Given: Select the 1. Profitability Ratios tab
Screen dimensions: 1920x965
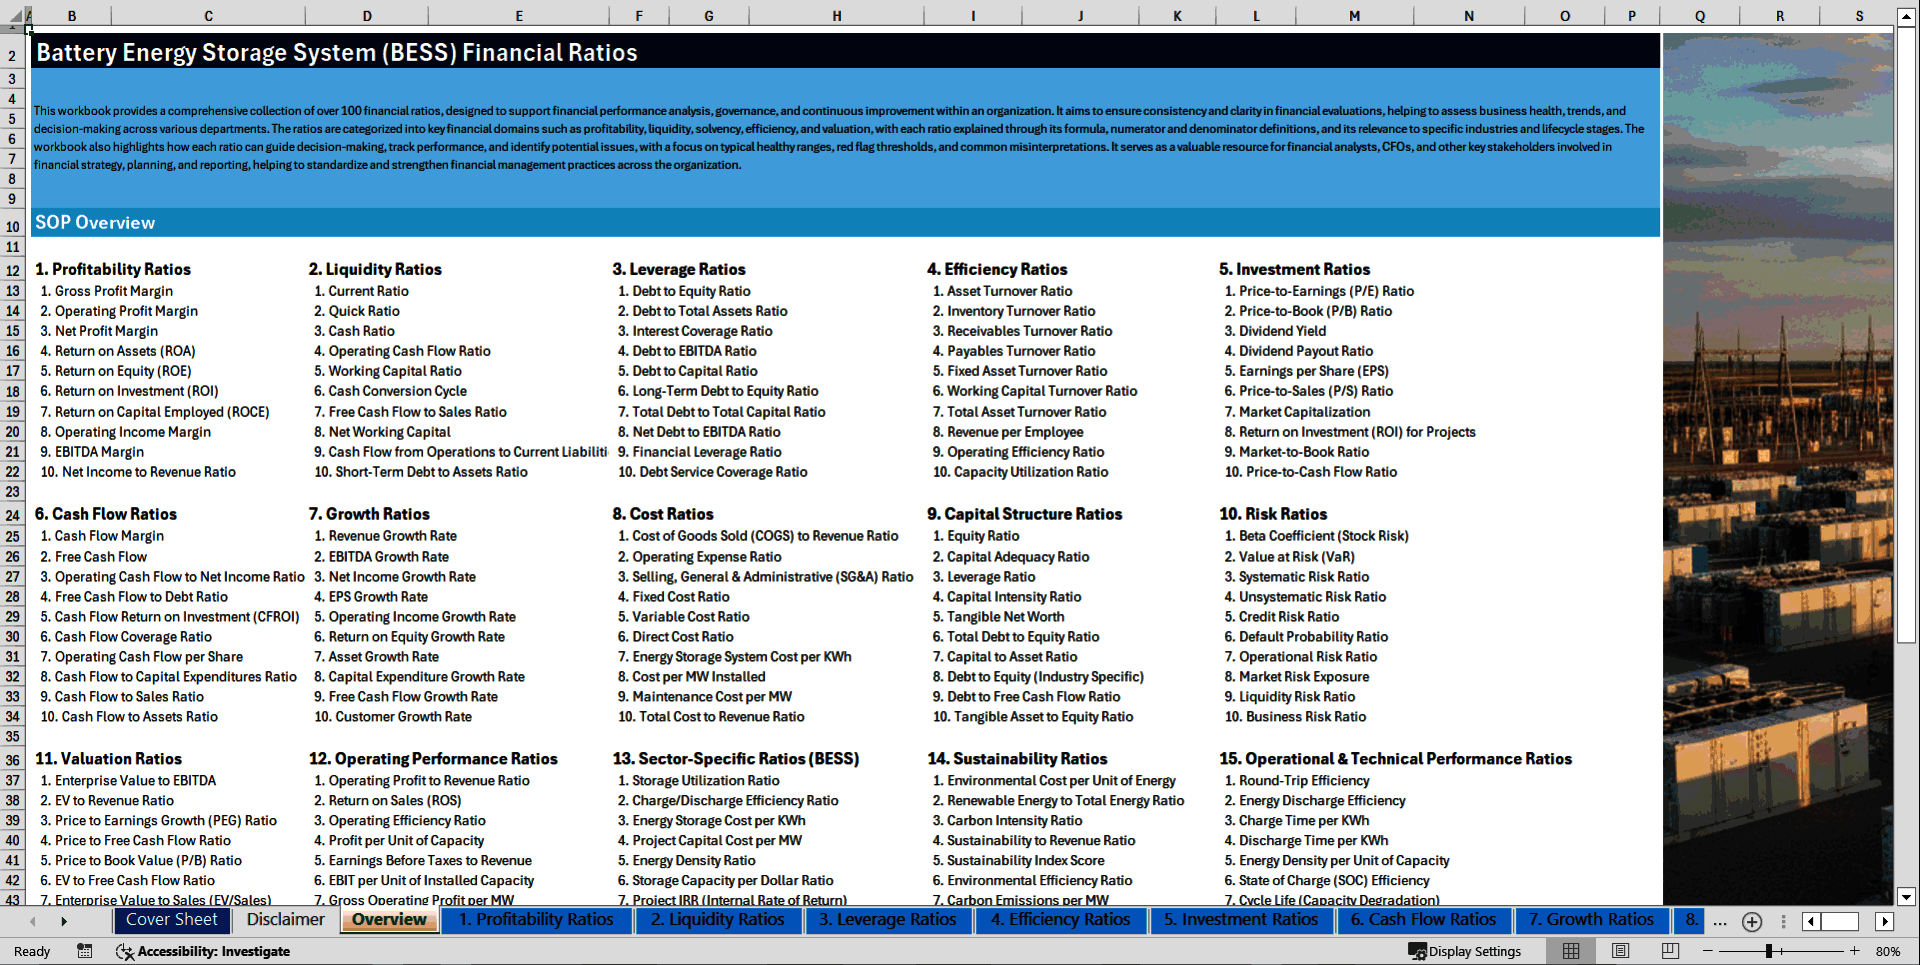Looking at the screenshot, I should 537,920.
